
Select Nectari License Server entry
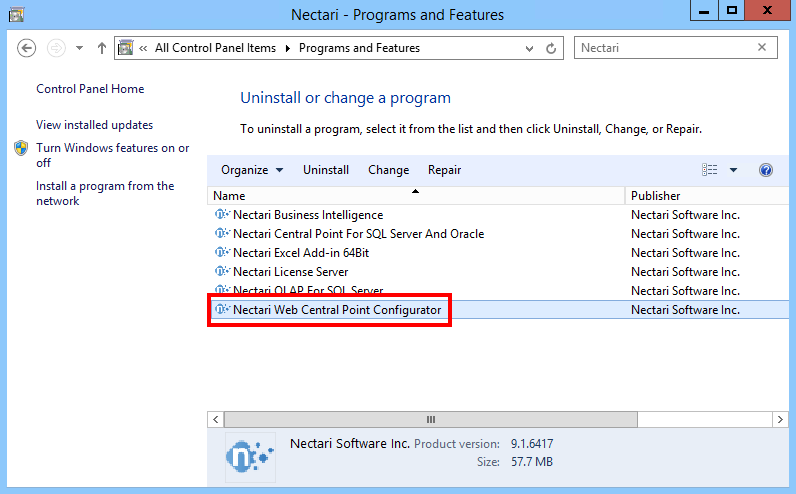pos(290,272)
